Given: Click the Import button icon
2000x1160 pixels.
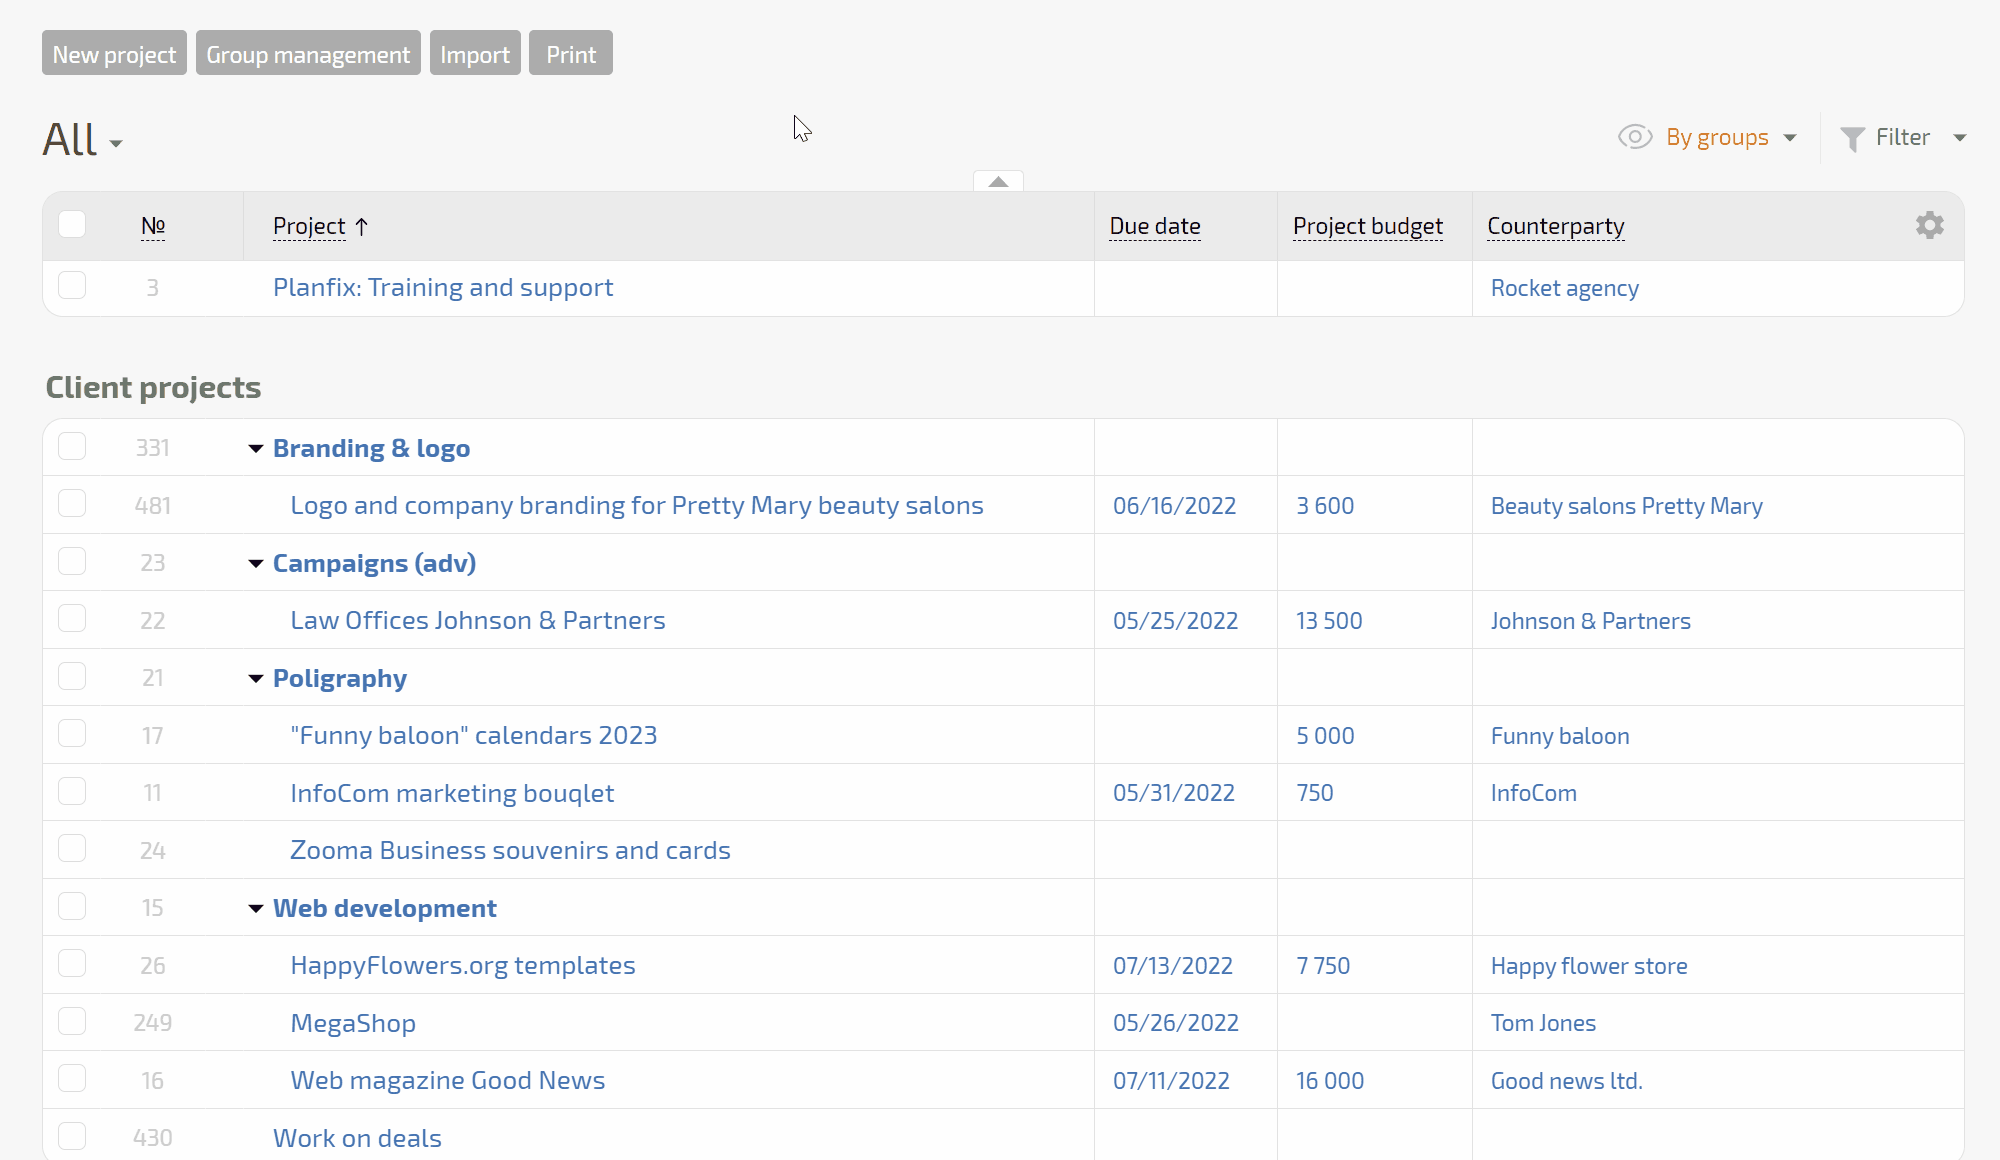Looking at the screenshot, I should click(x=476, y=54).
